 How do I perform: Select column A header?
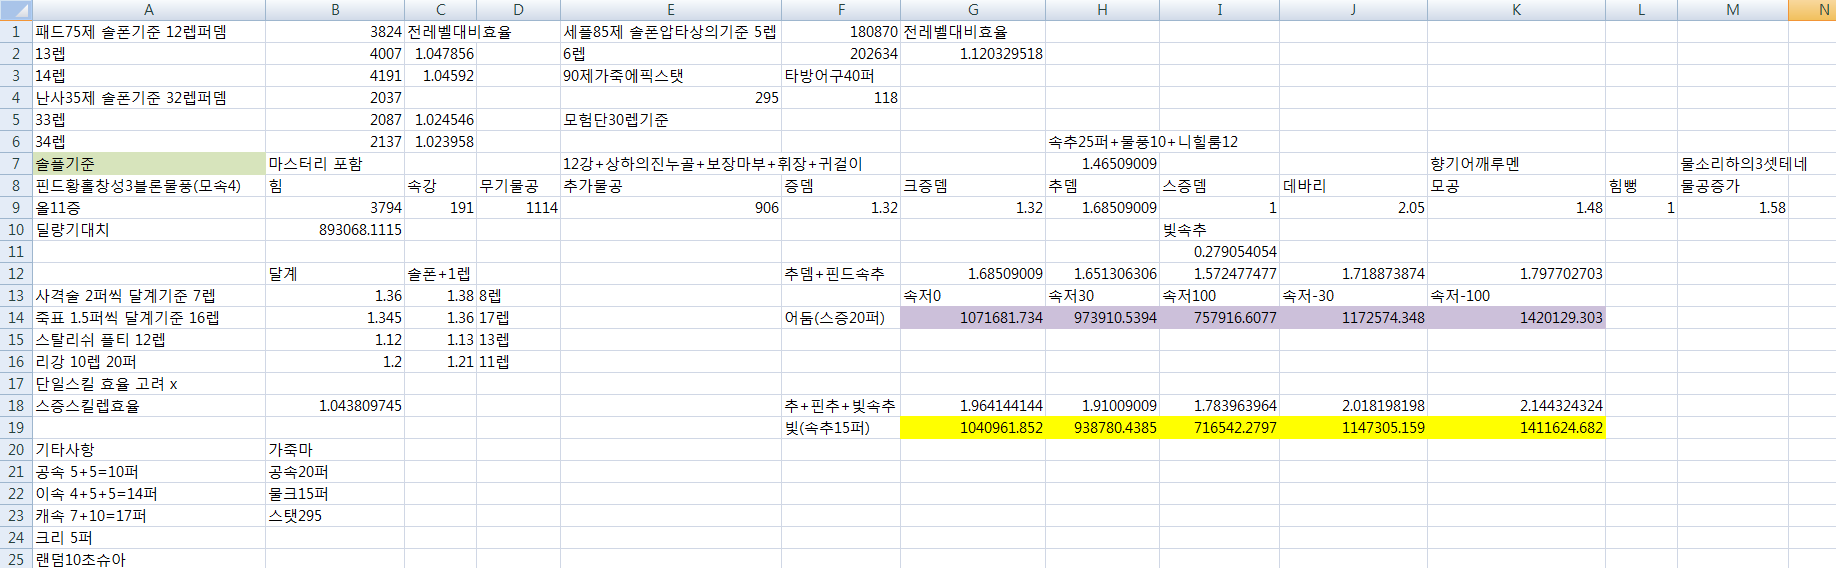click(x=149, y=10)
